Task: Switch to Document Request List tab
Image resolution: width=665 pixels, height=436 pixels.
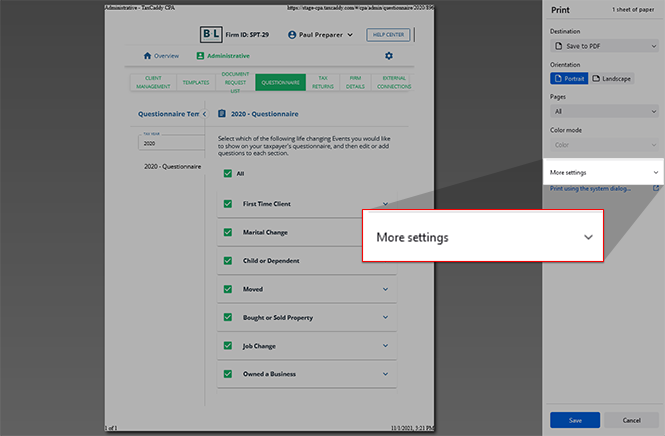Action: click(235, 82)
